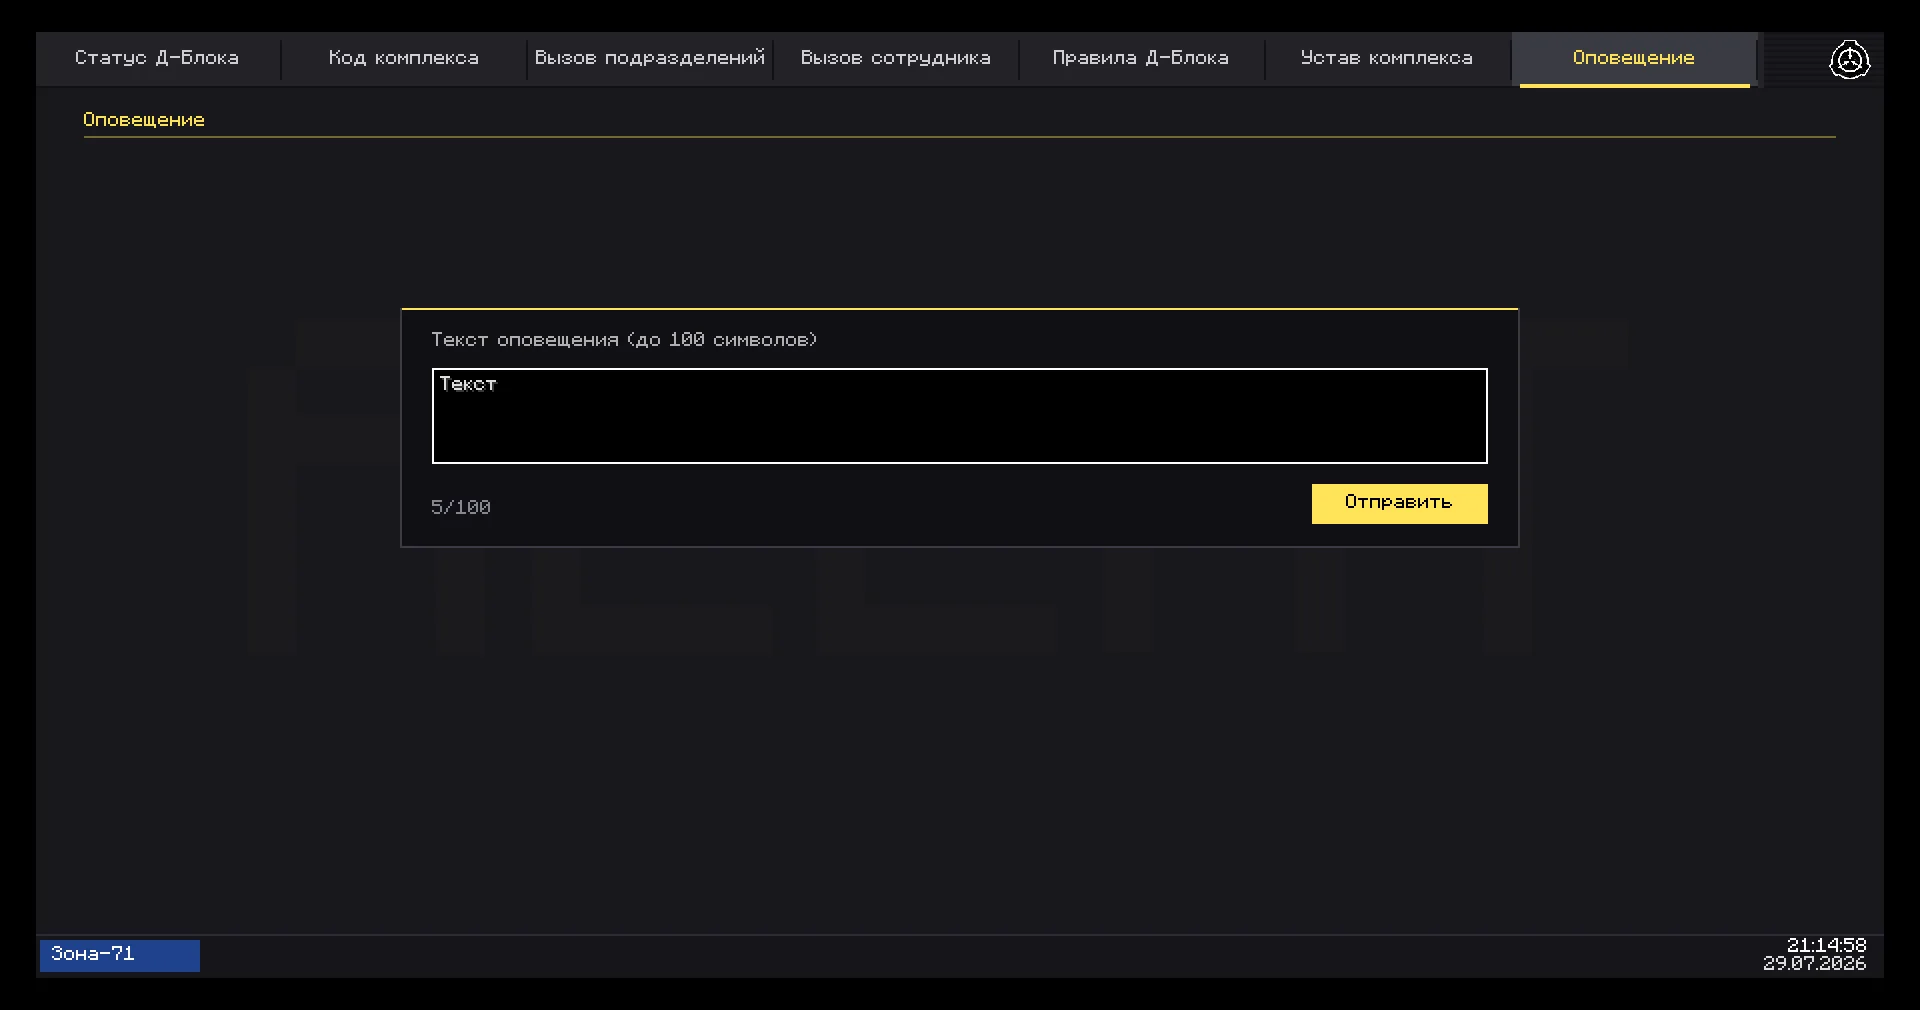1920x1010 pixels.
Task: Click the 21:14:58 clock time
Action: [1826, 945]
